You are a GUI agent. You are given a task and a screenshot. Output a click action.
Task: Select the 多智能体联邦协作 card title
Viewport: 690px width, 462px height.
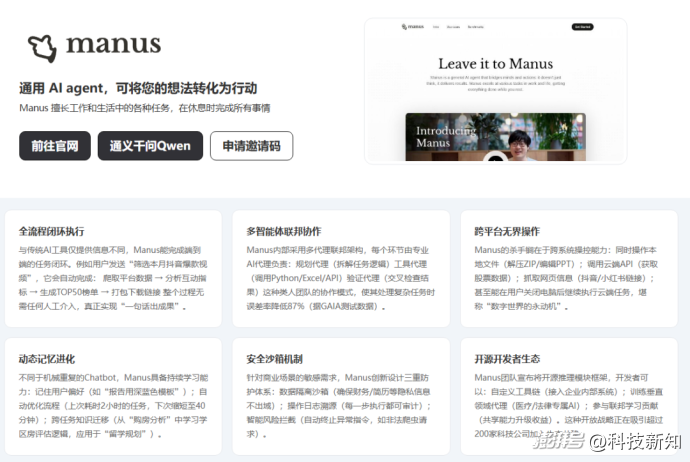pos(284,231)
